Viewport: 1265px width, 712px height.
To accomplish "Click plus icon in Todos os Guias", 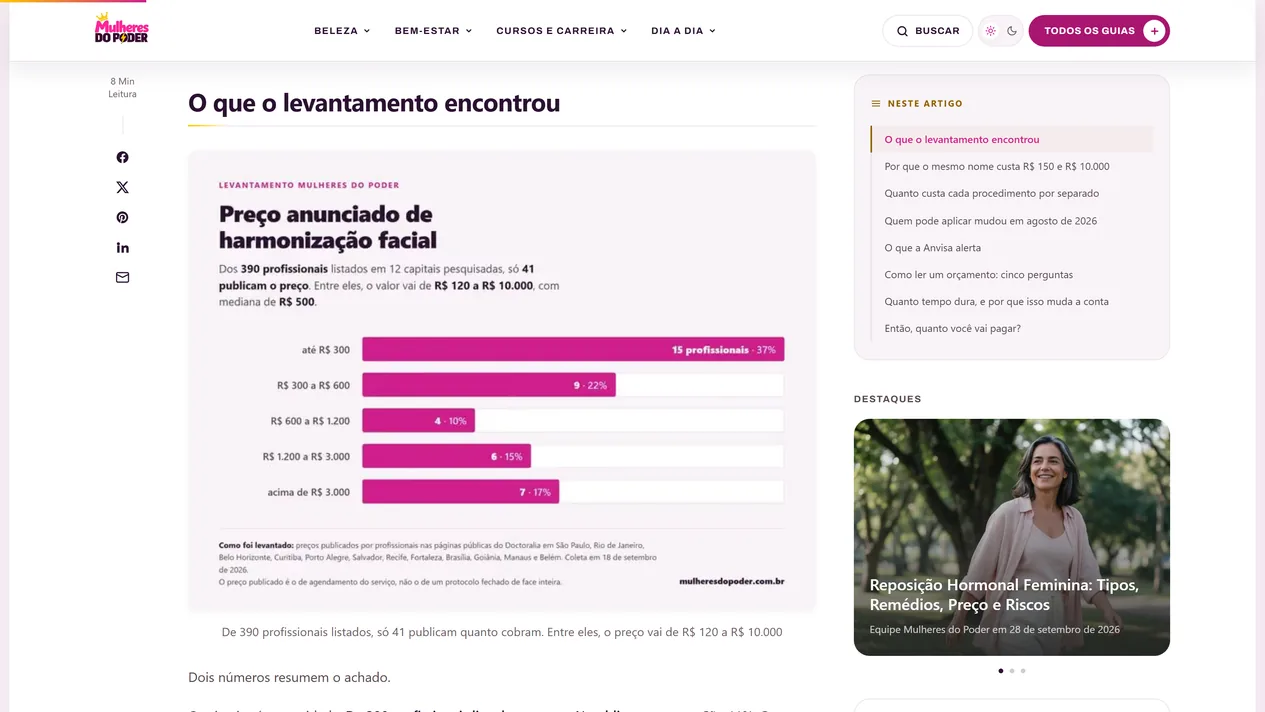I will 1154,31.
